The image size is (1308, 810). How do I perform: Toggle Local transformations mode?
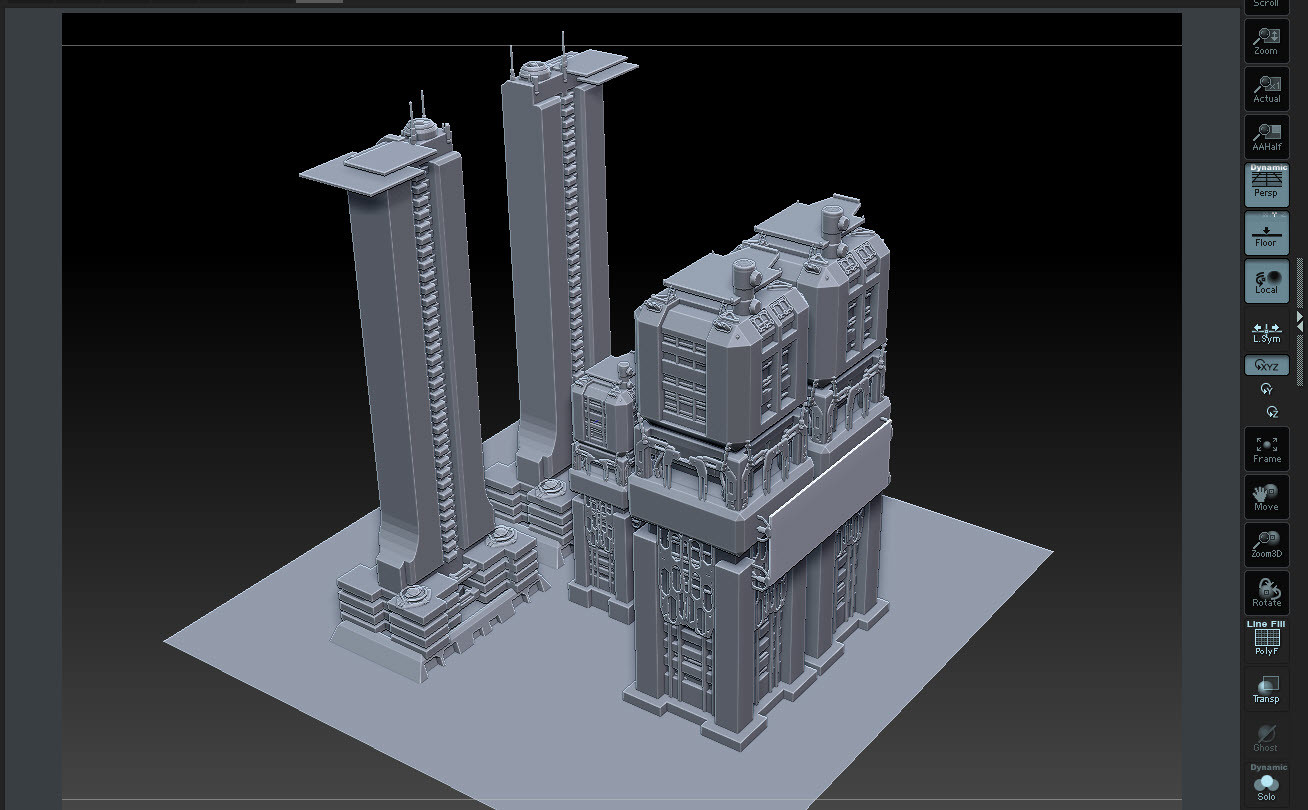click(x=1266, y=281)
